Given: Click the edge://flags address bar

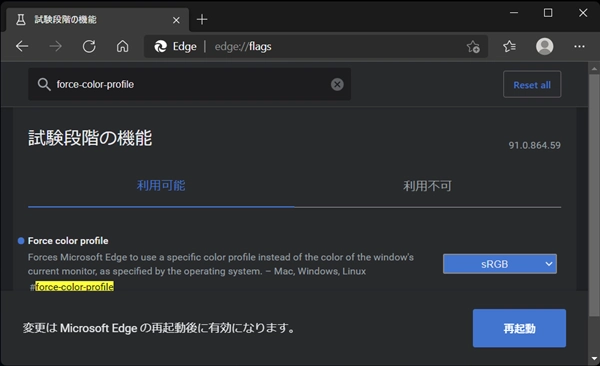Looking at the screenshot, I should (x=316, y=46).
